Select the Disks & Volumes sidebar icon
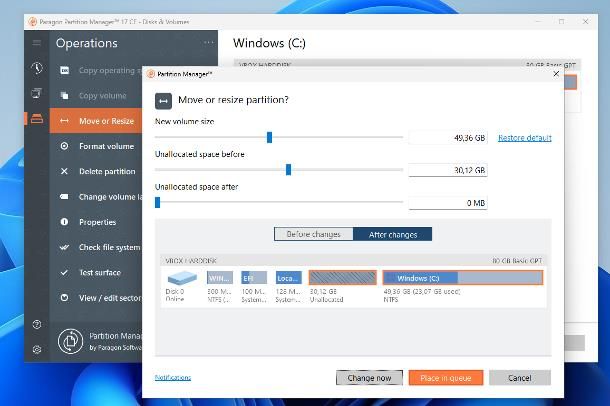Screen dimensions: 610x406 pyautogui.click(x=37, y=118)
